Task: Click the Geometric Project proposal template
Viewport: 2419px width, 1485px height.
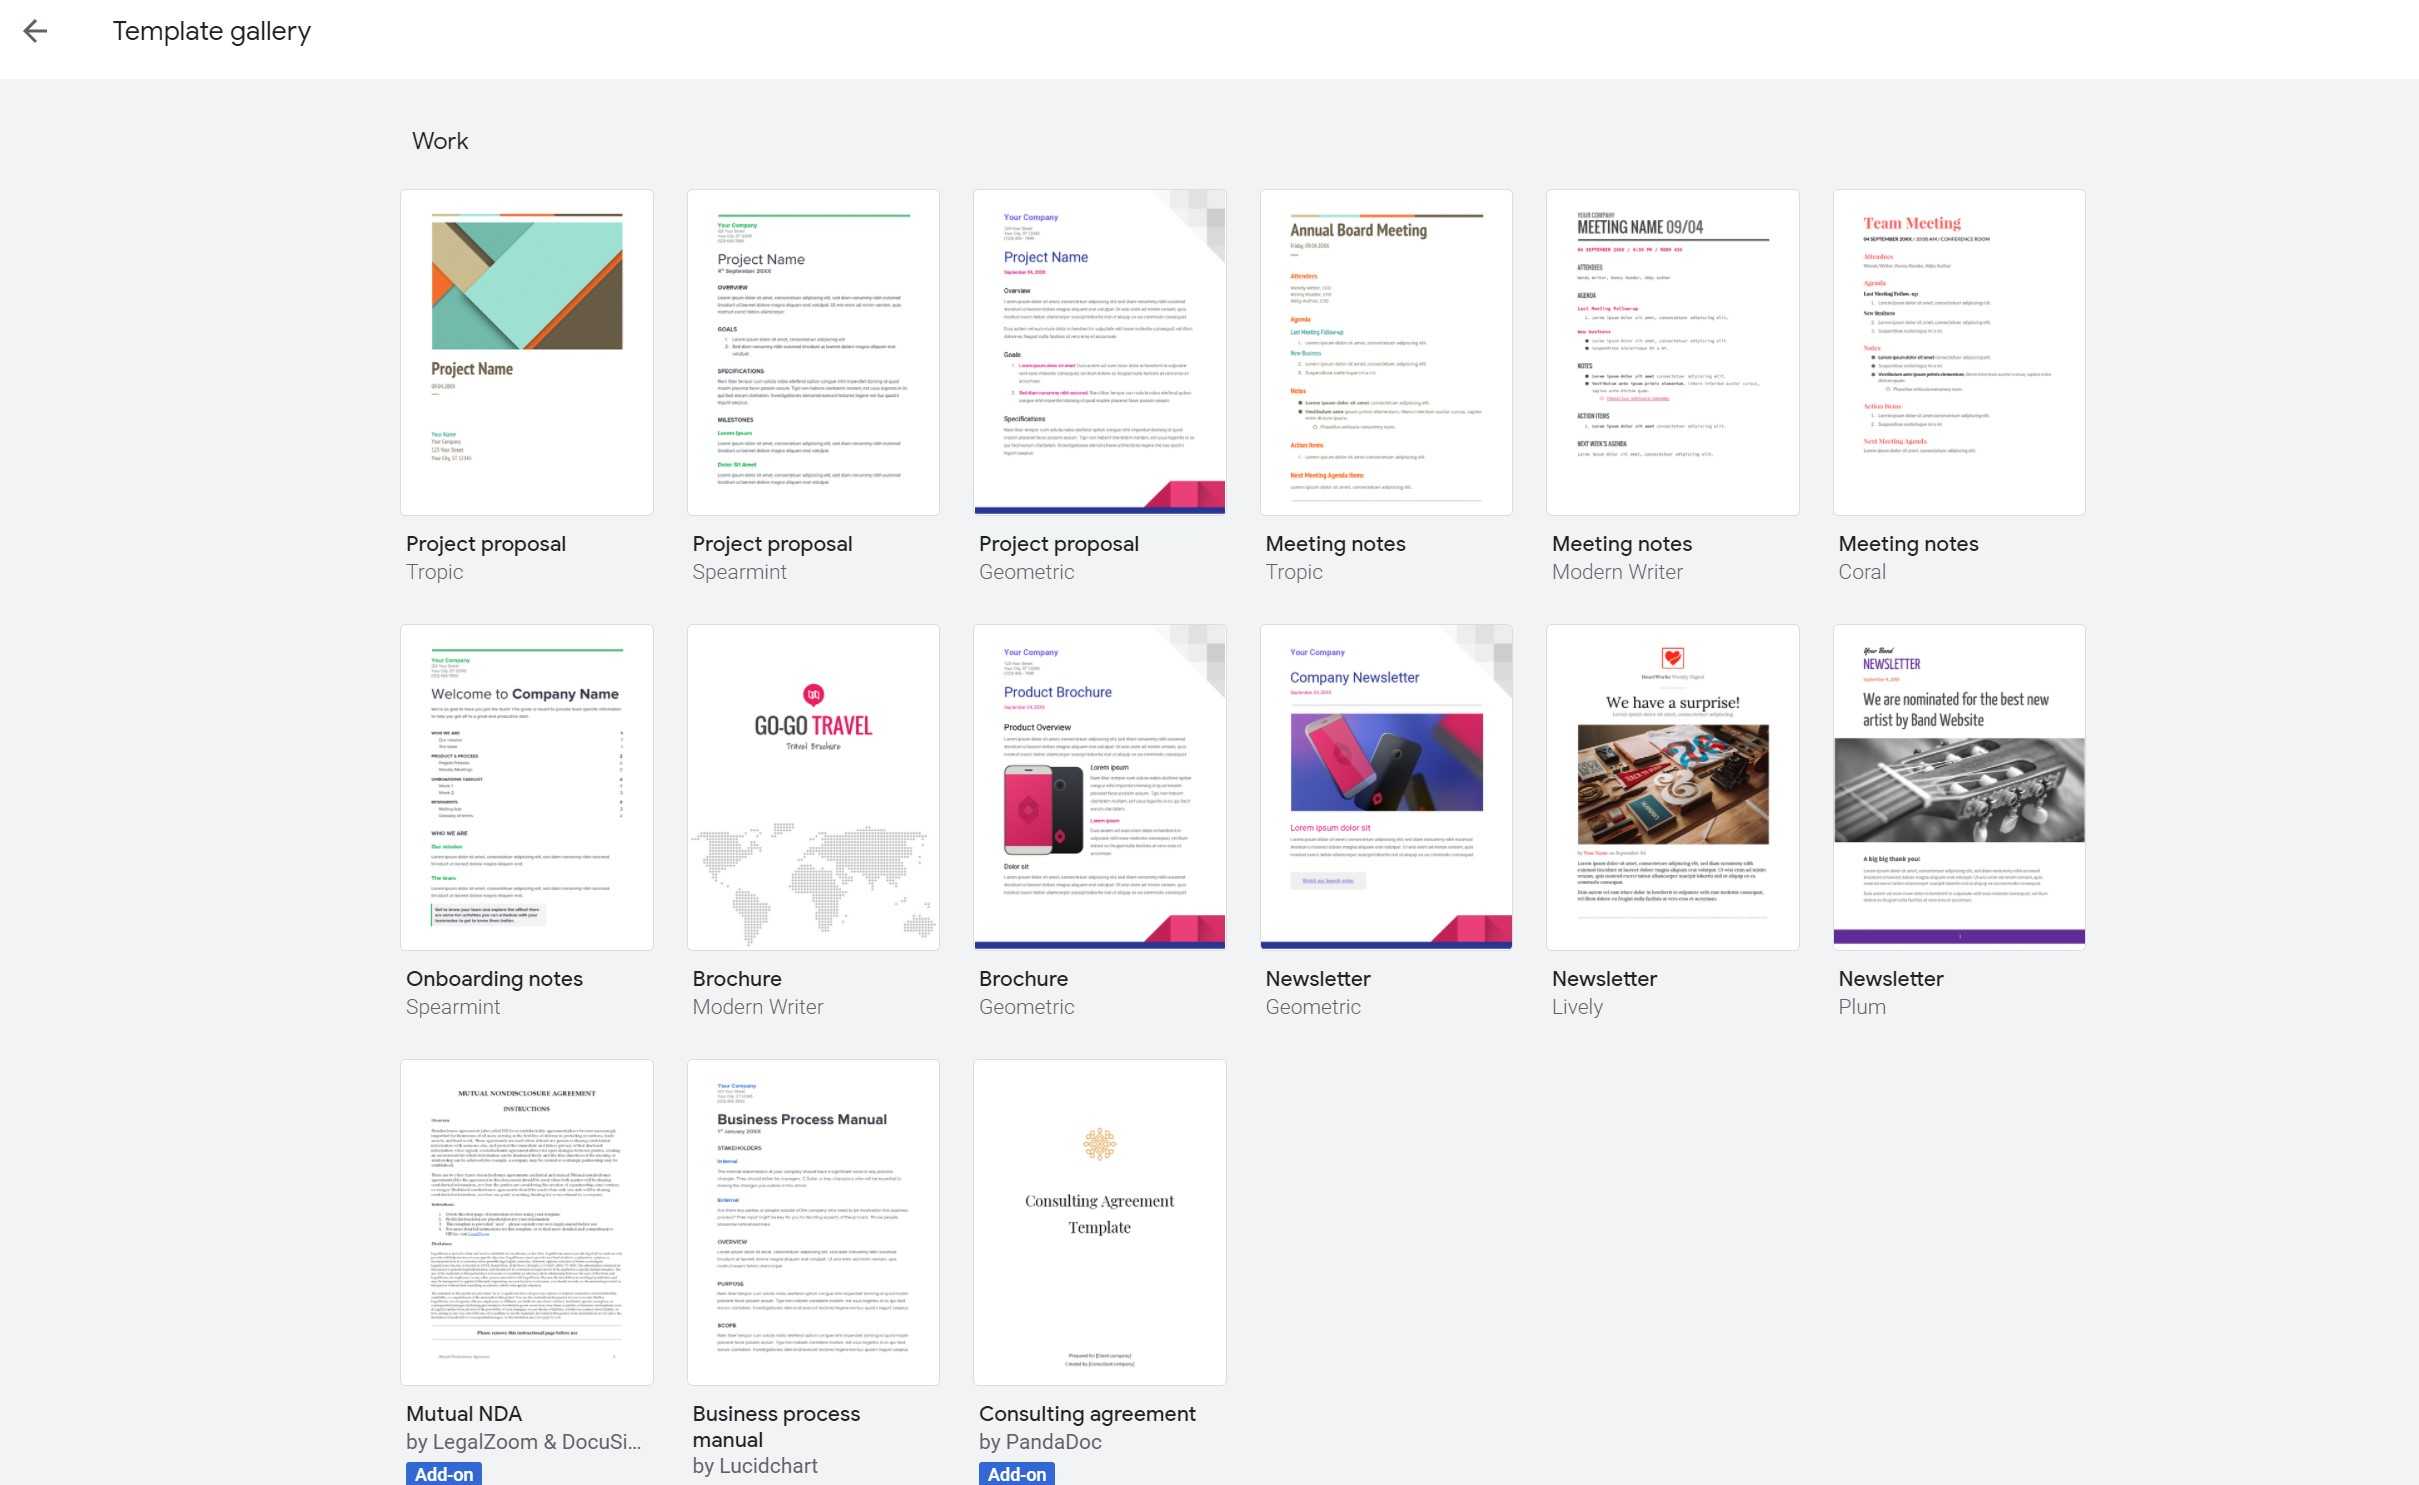Action: pos(1099,351)
